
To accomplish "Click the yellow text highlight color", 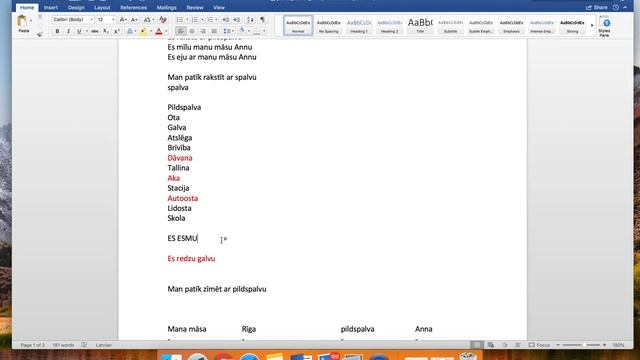I will click(143, 31).
